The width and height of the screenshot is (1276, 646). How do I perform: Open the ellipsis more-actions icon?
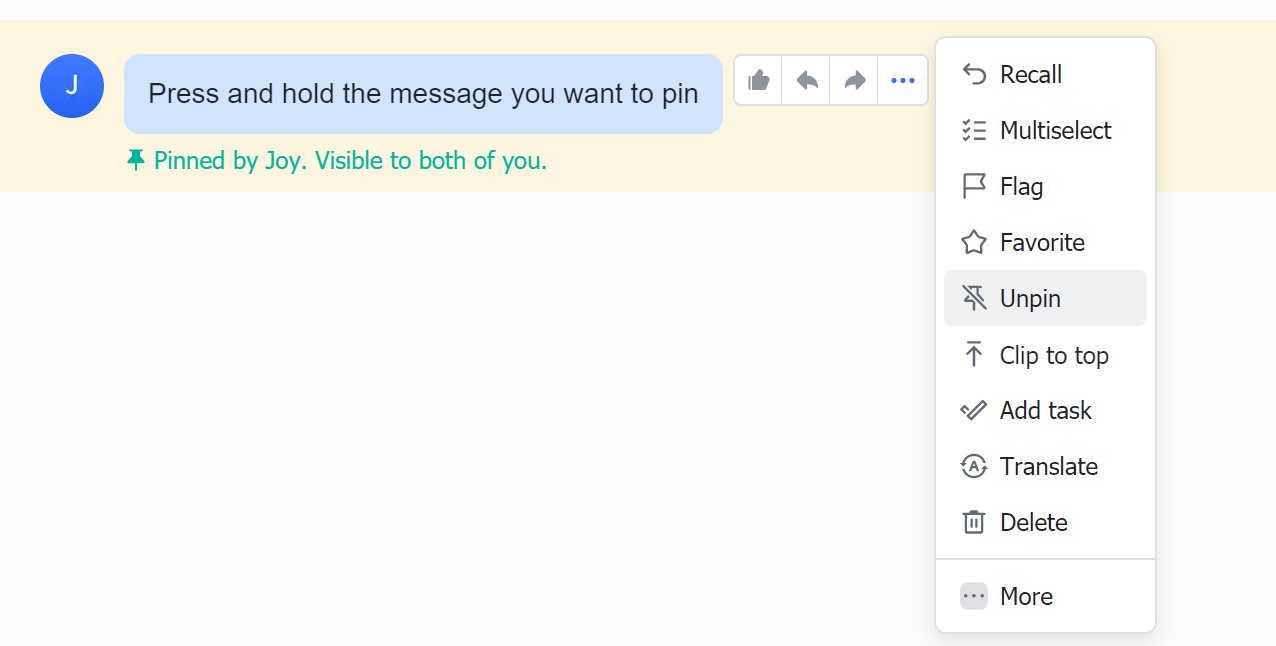(x=901, y=80)
